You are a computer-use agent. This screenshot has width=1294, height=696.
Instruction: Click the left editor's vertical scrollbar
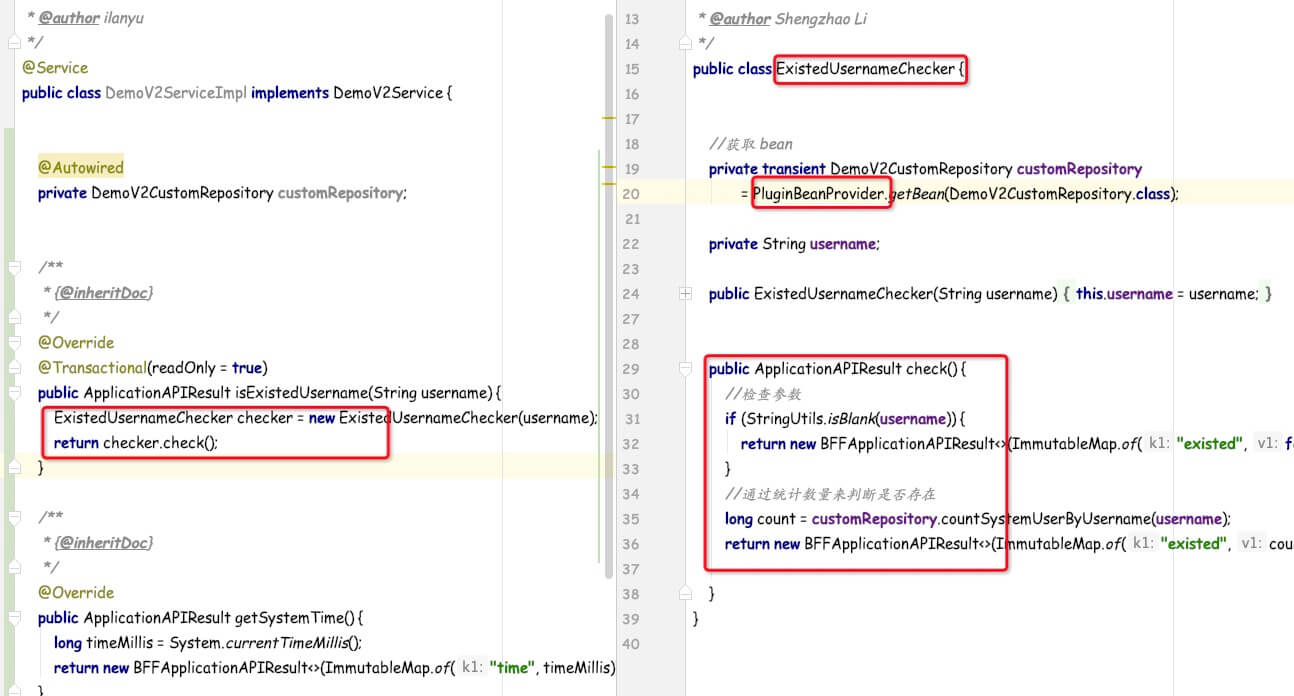coord(607,300)
